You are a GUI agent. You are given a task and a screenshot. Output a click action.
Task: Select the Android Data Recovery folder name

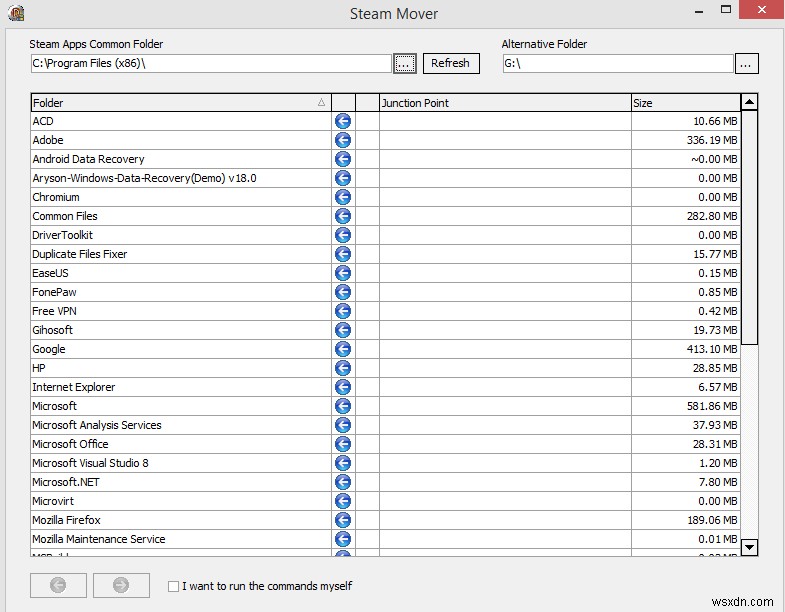pos(89,159)
